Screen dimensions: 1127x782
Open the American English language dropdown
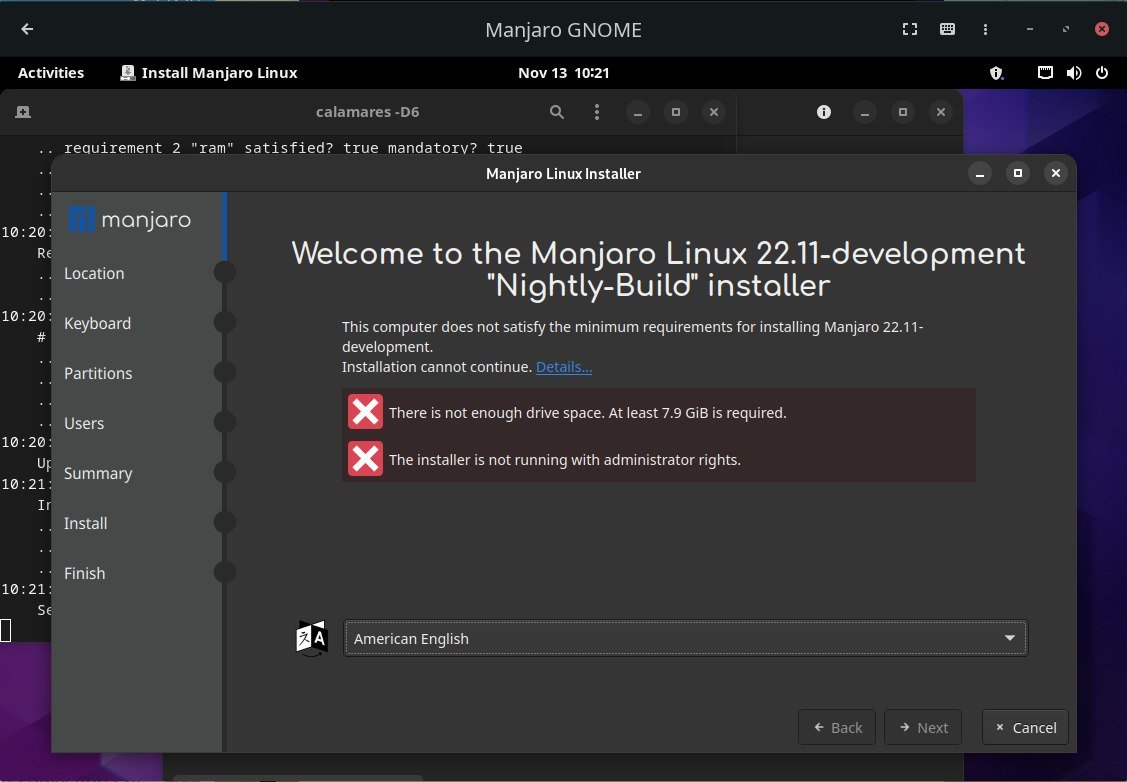tap(686, 638)
